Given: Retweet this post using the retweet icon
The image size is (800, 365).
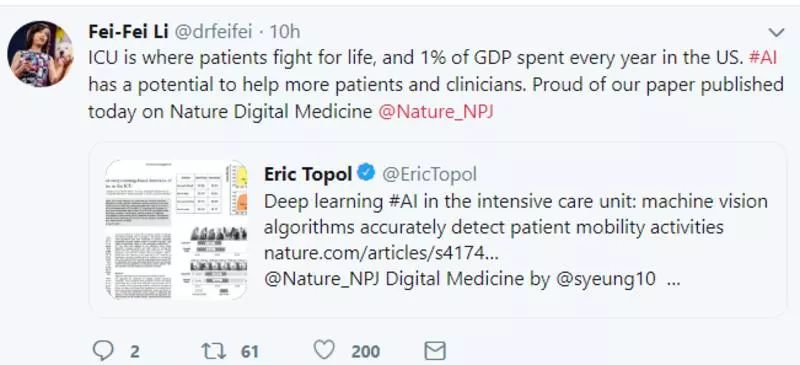Looking at the screenshot, I should tap(213, 351).
